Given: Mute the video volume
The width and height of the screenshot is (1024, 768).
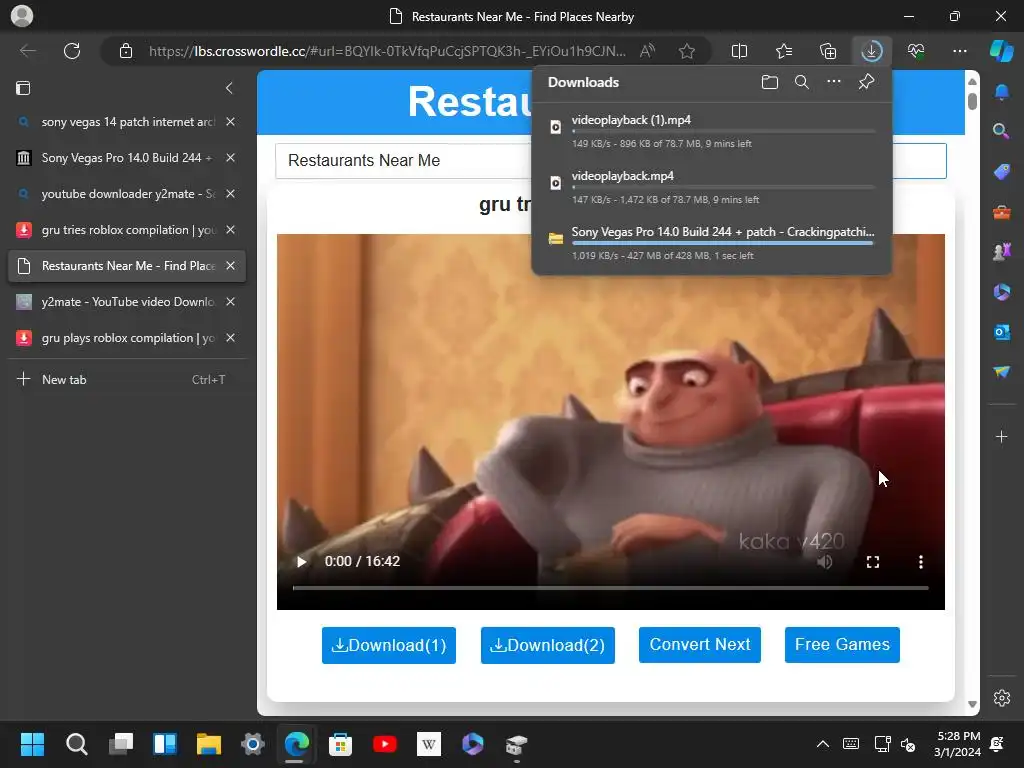Looking at the screenshot, I should [825, 562].
